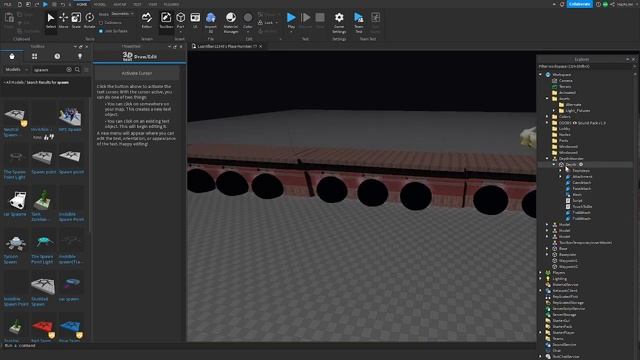Viewport: 640px width, 360px height.
Task: Click the Toolbox search magnifier icon
Action: pos(77,70)
